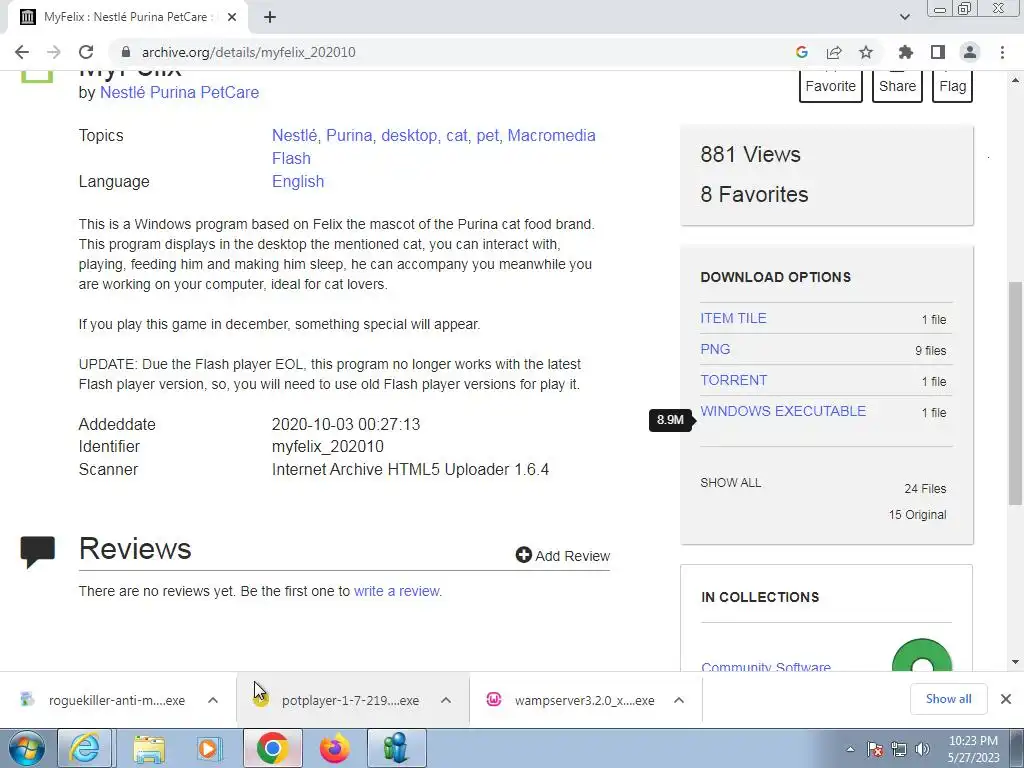
Task: Download the ITEM TILE option
Action: [x=733, y=318]
